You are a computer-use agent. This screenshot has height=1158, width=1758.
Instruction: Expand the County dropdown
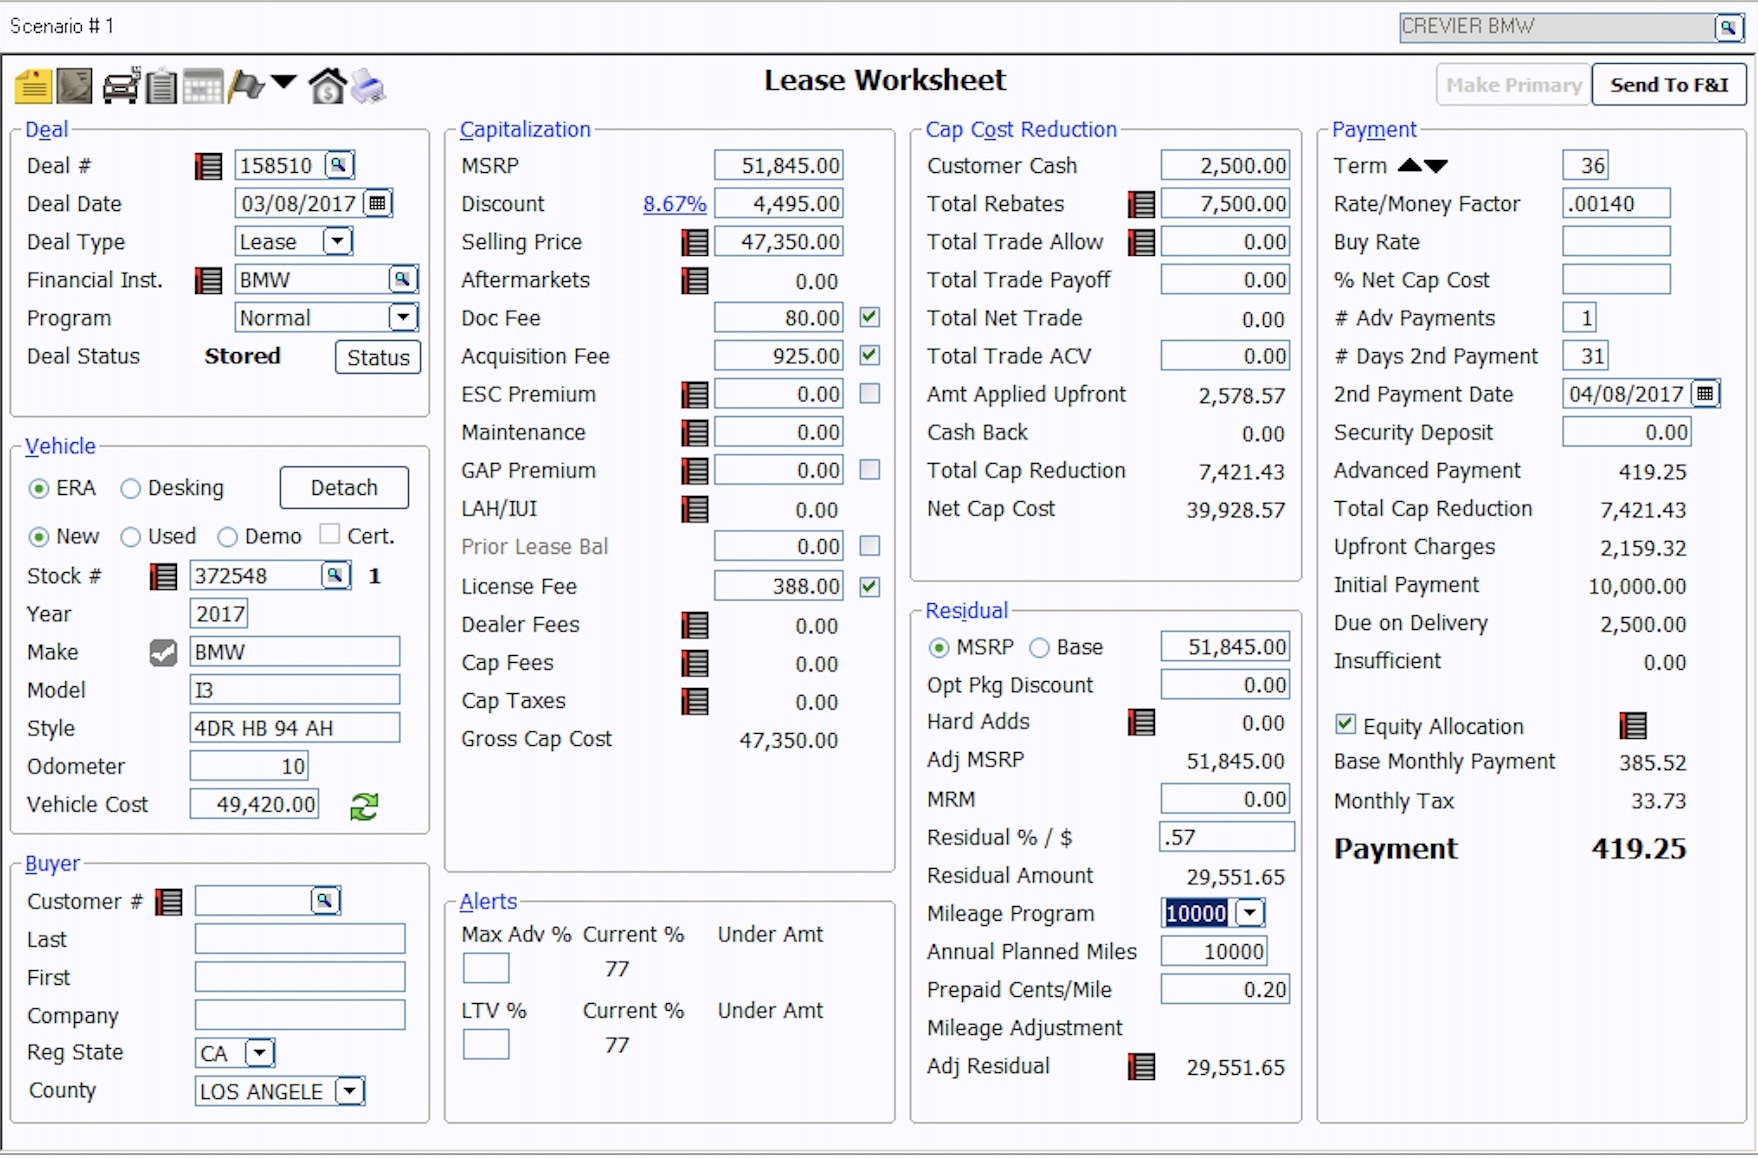(x=350, y=1091)
